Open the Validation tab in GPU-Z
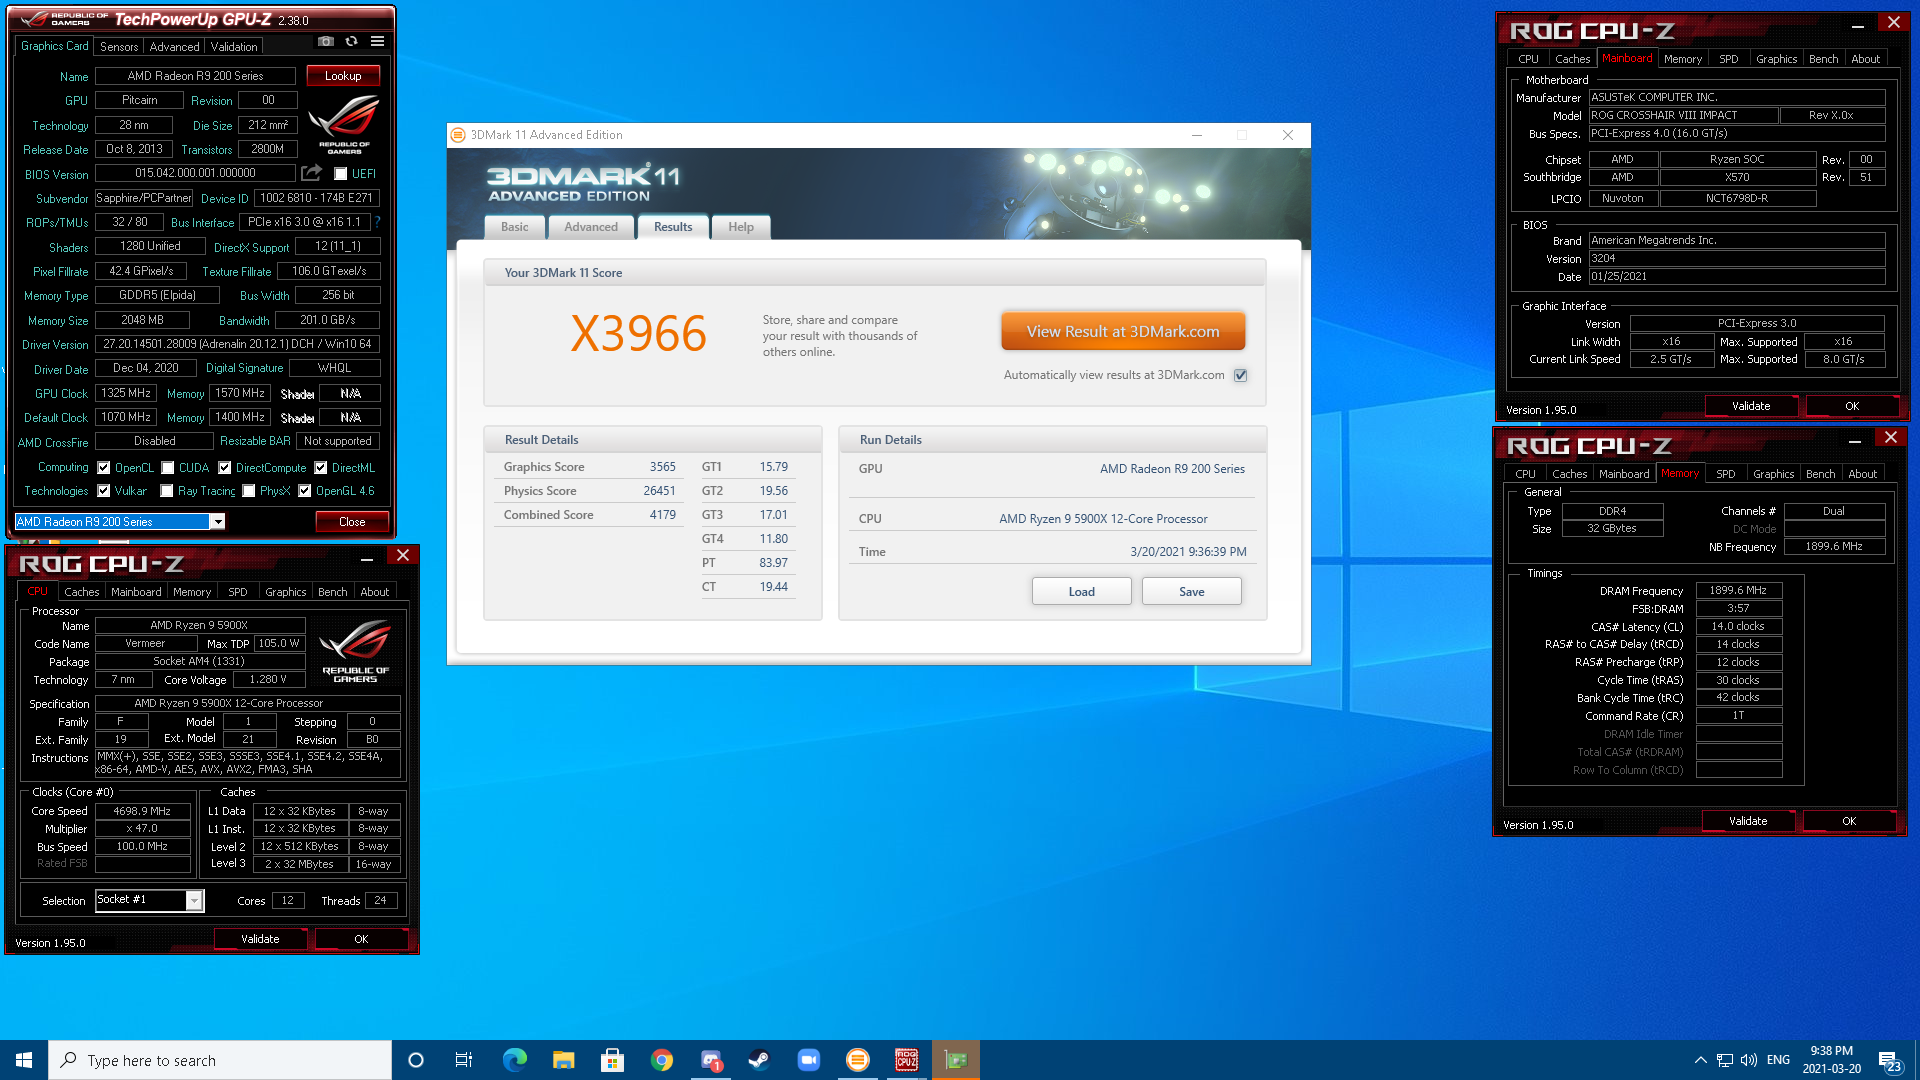Image resolution: width=1920 pixels, height=1080 pixels. pos(234,47)
